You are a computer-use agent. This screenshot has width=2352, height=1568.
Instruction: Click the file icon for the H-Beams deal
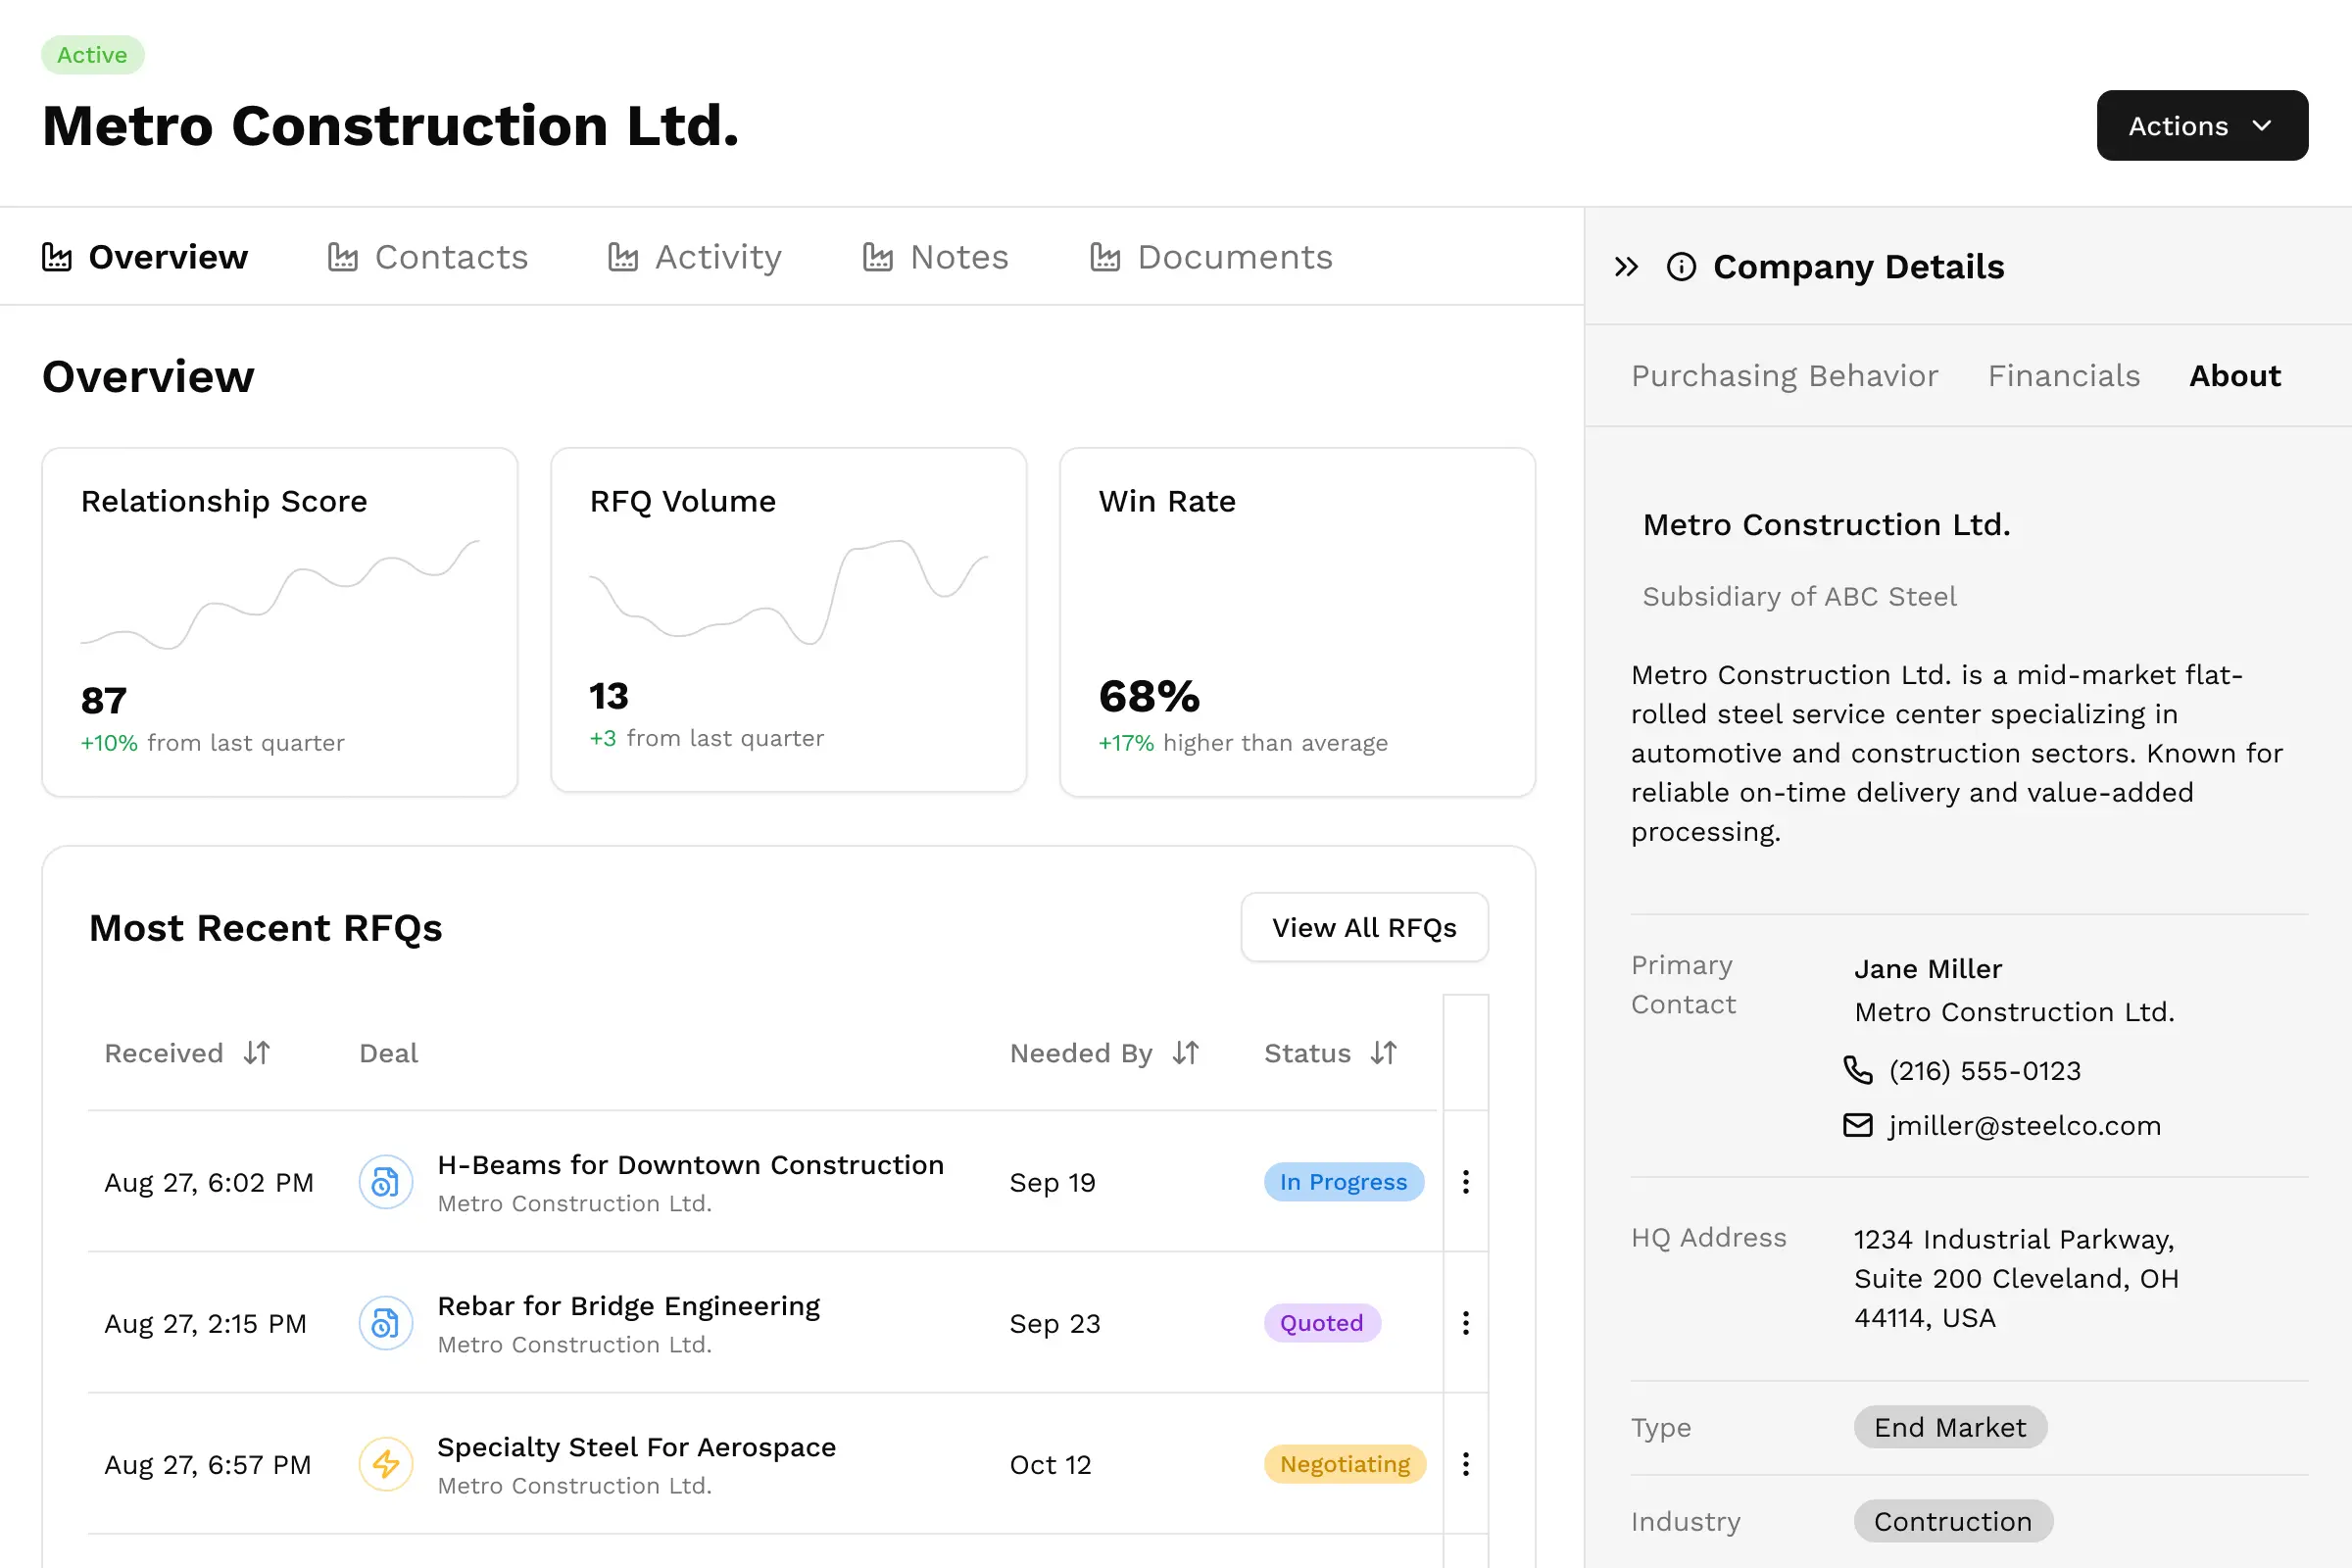coord(386,1182)
